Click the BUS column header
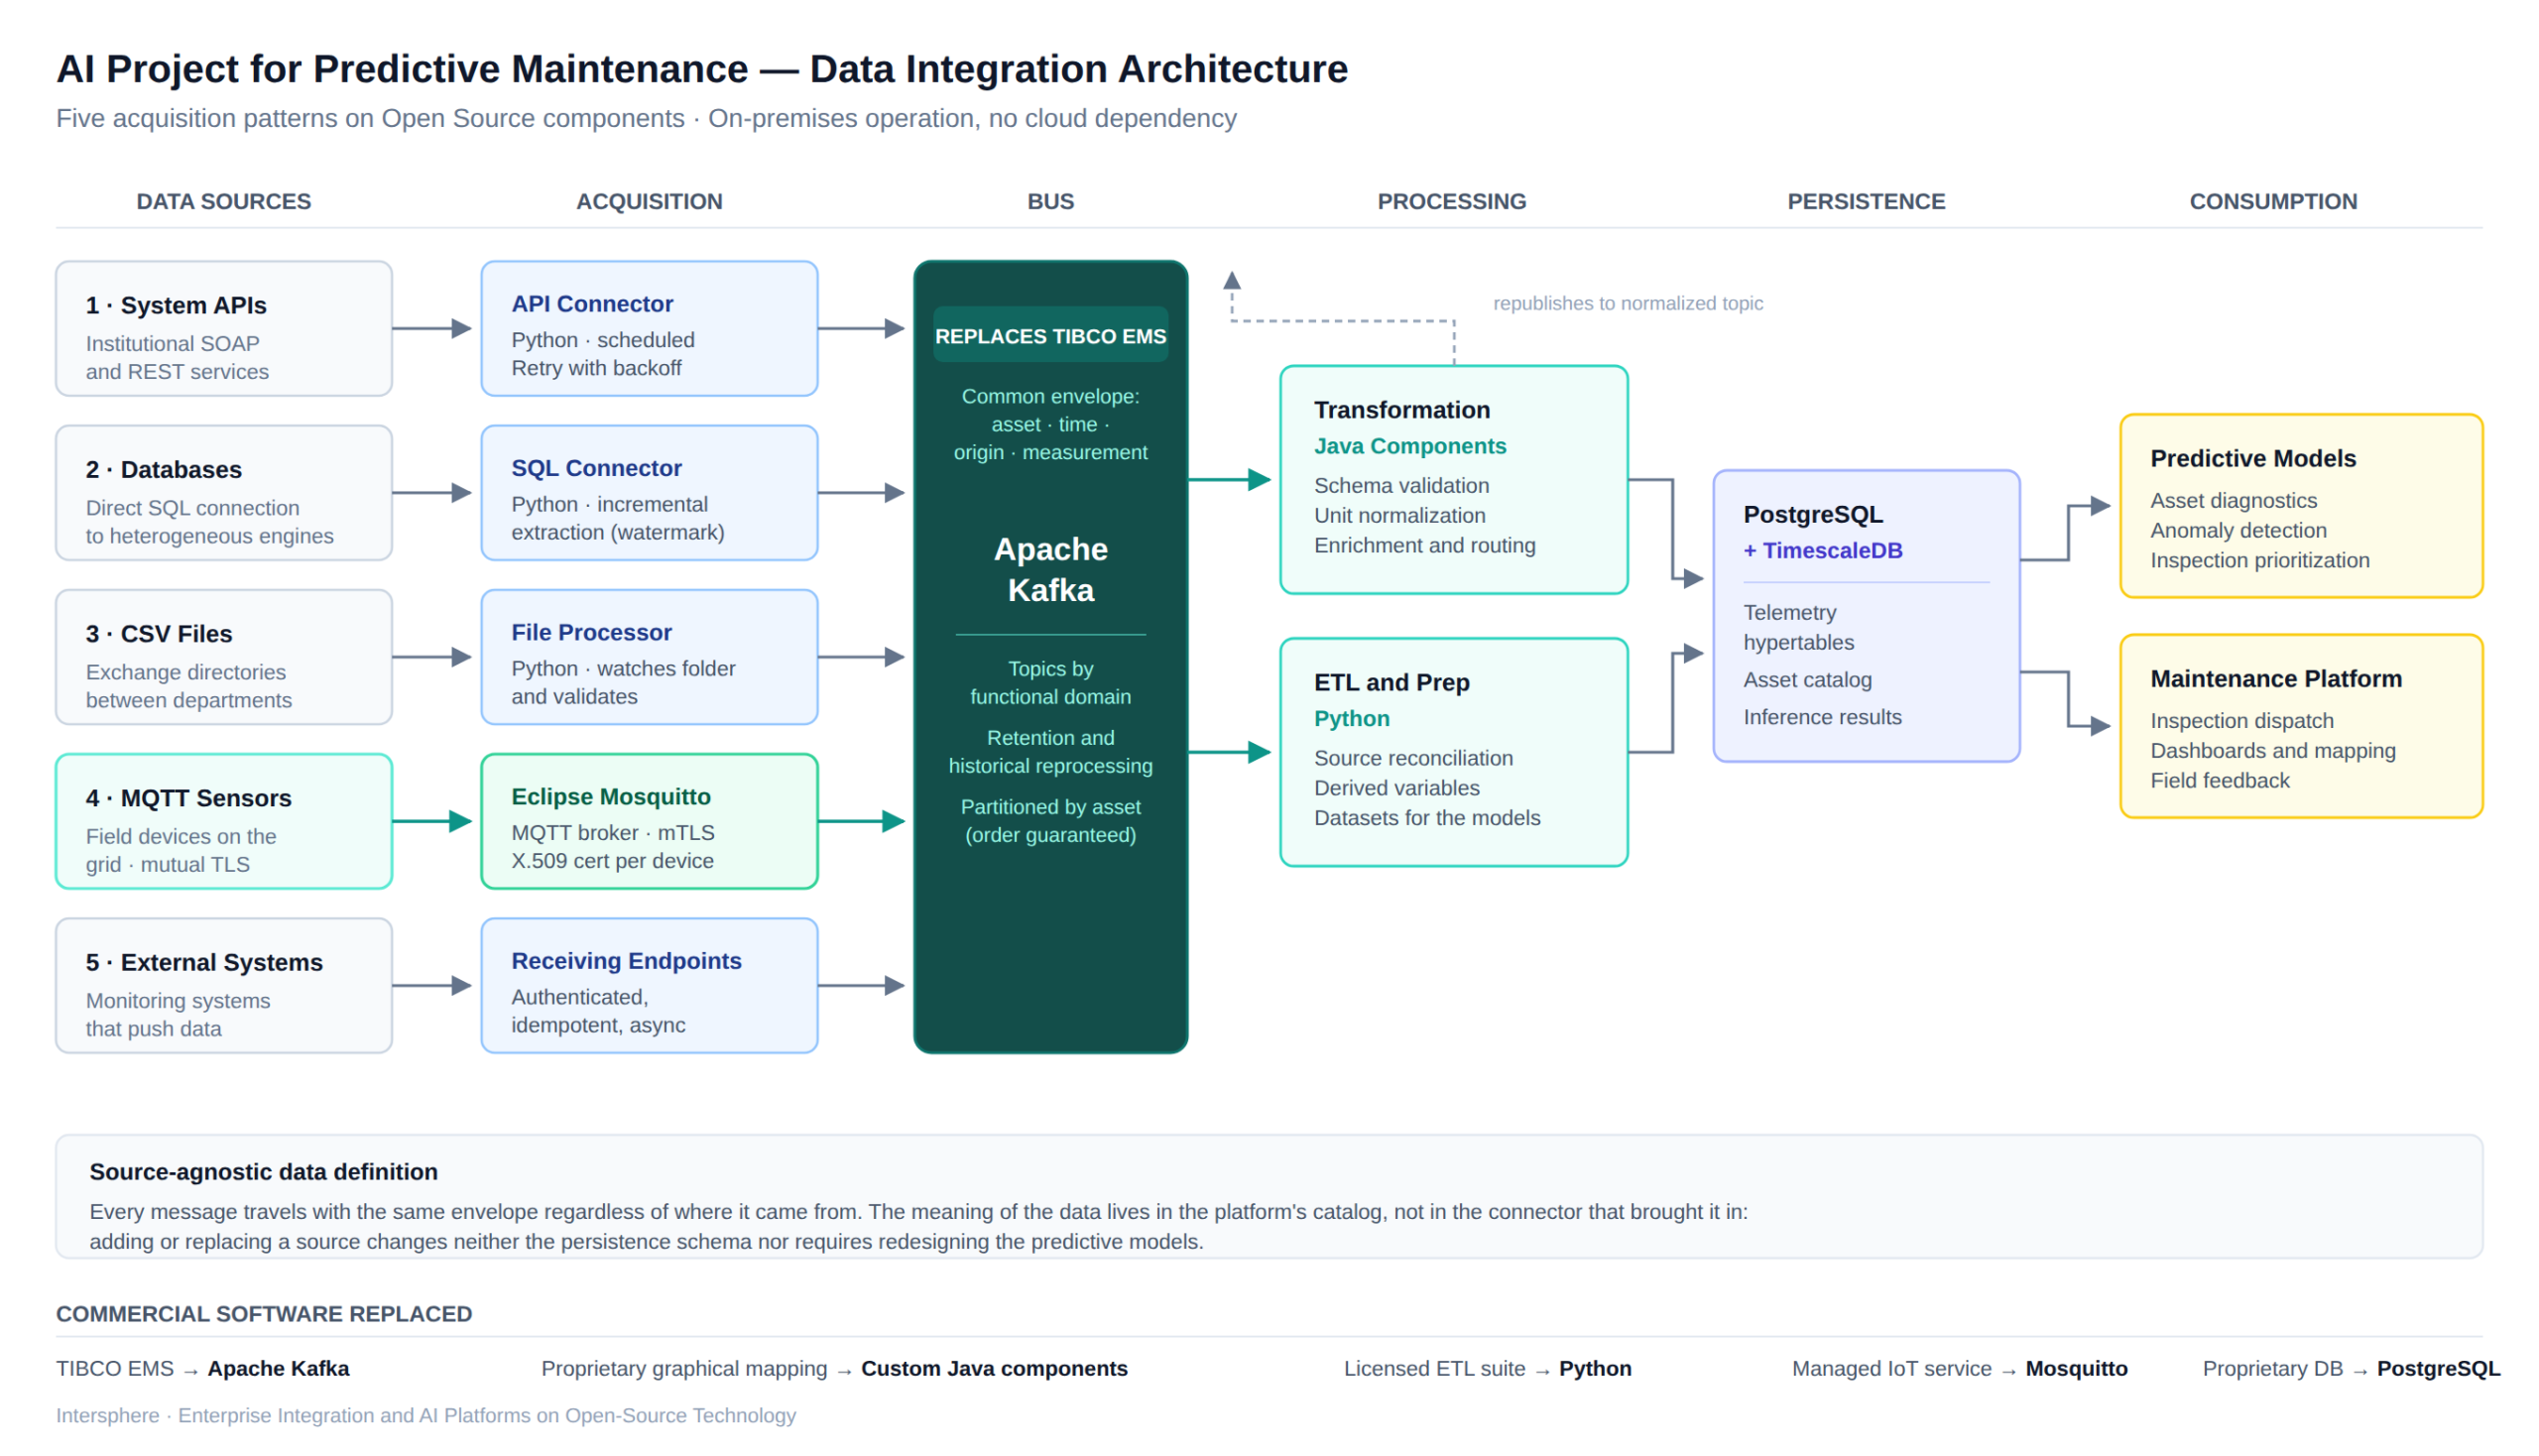Viewport: 2539px width, 1456px height. click(1051, 201)
